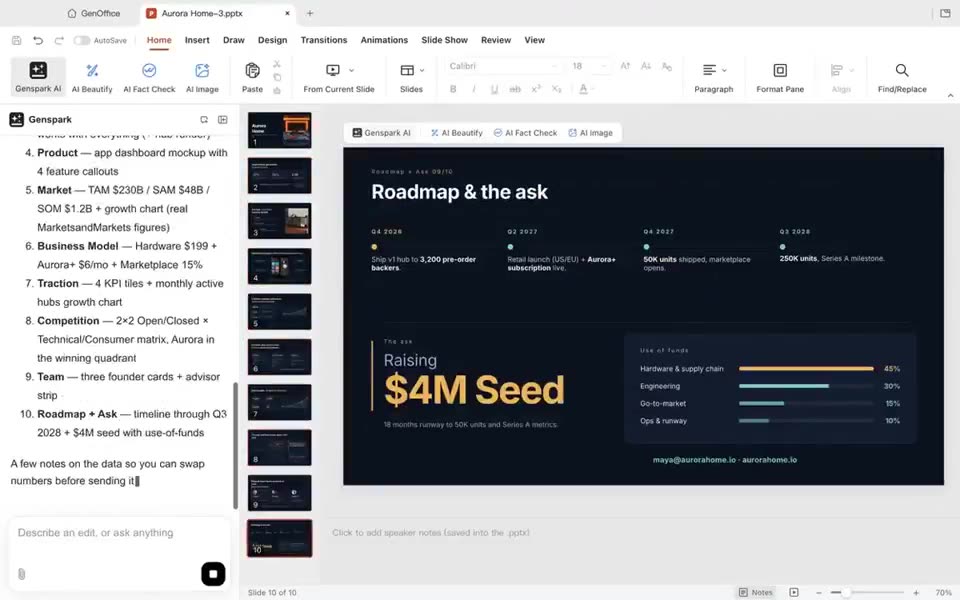Expand the Align dropdown arrow
The image size is (960, 600).
[x=852, y=70]
